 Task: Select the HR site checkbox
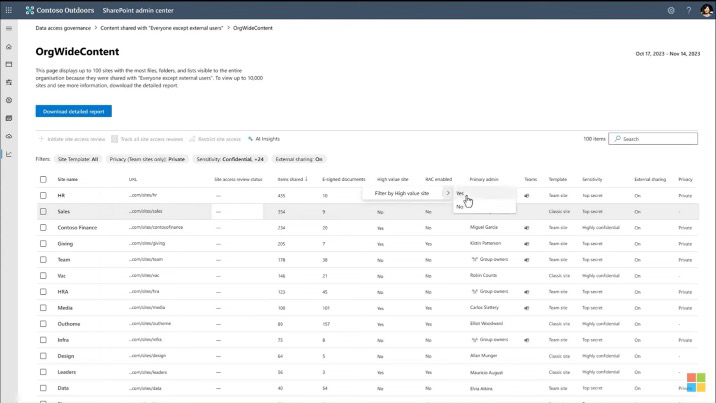(x=43, y=195)
